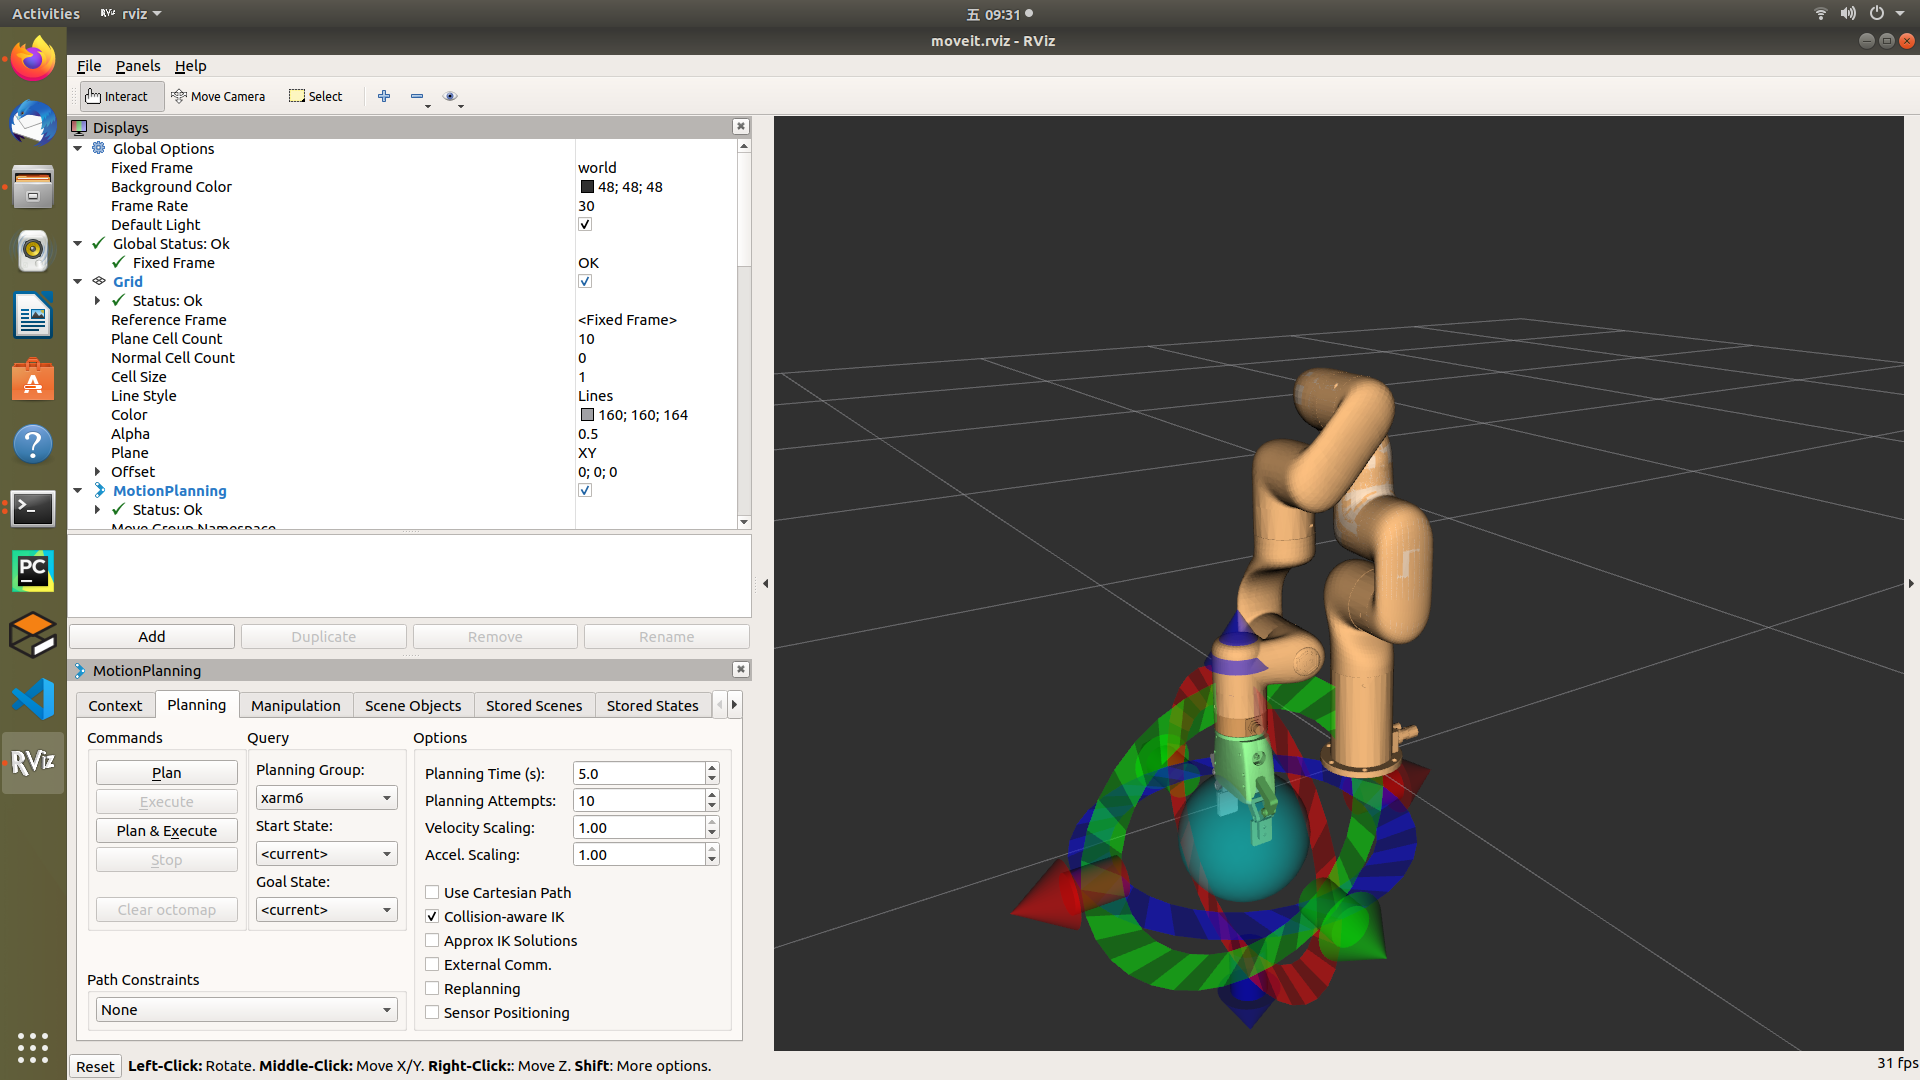The height and width of the screenshot is (1080, 1920).
Task: Close the MotionPlanning panel
Action: (740, 669)
